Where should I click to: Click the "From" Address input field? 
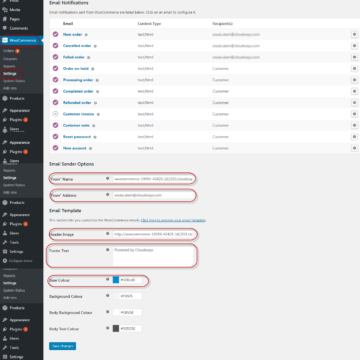coord(153,195)
